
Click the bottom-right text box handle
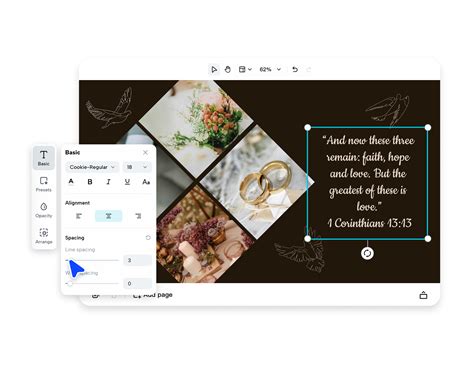(x=428, y=239)
